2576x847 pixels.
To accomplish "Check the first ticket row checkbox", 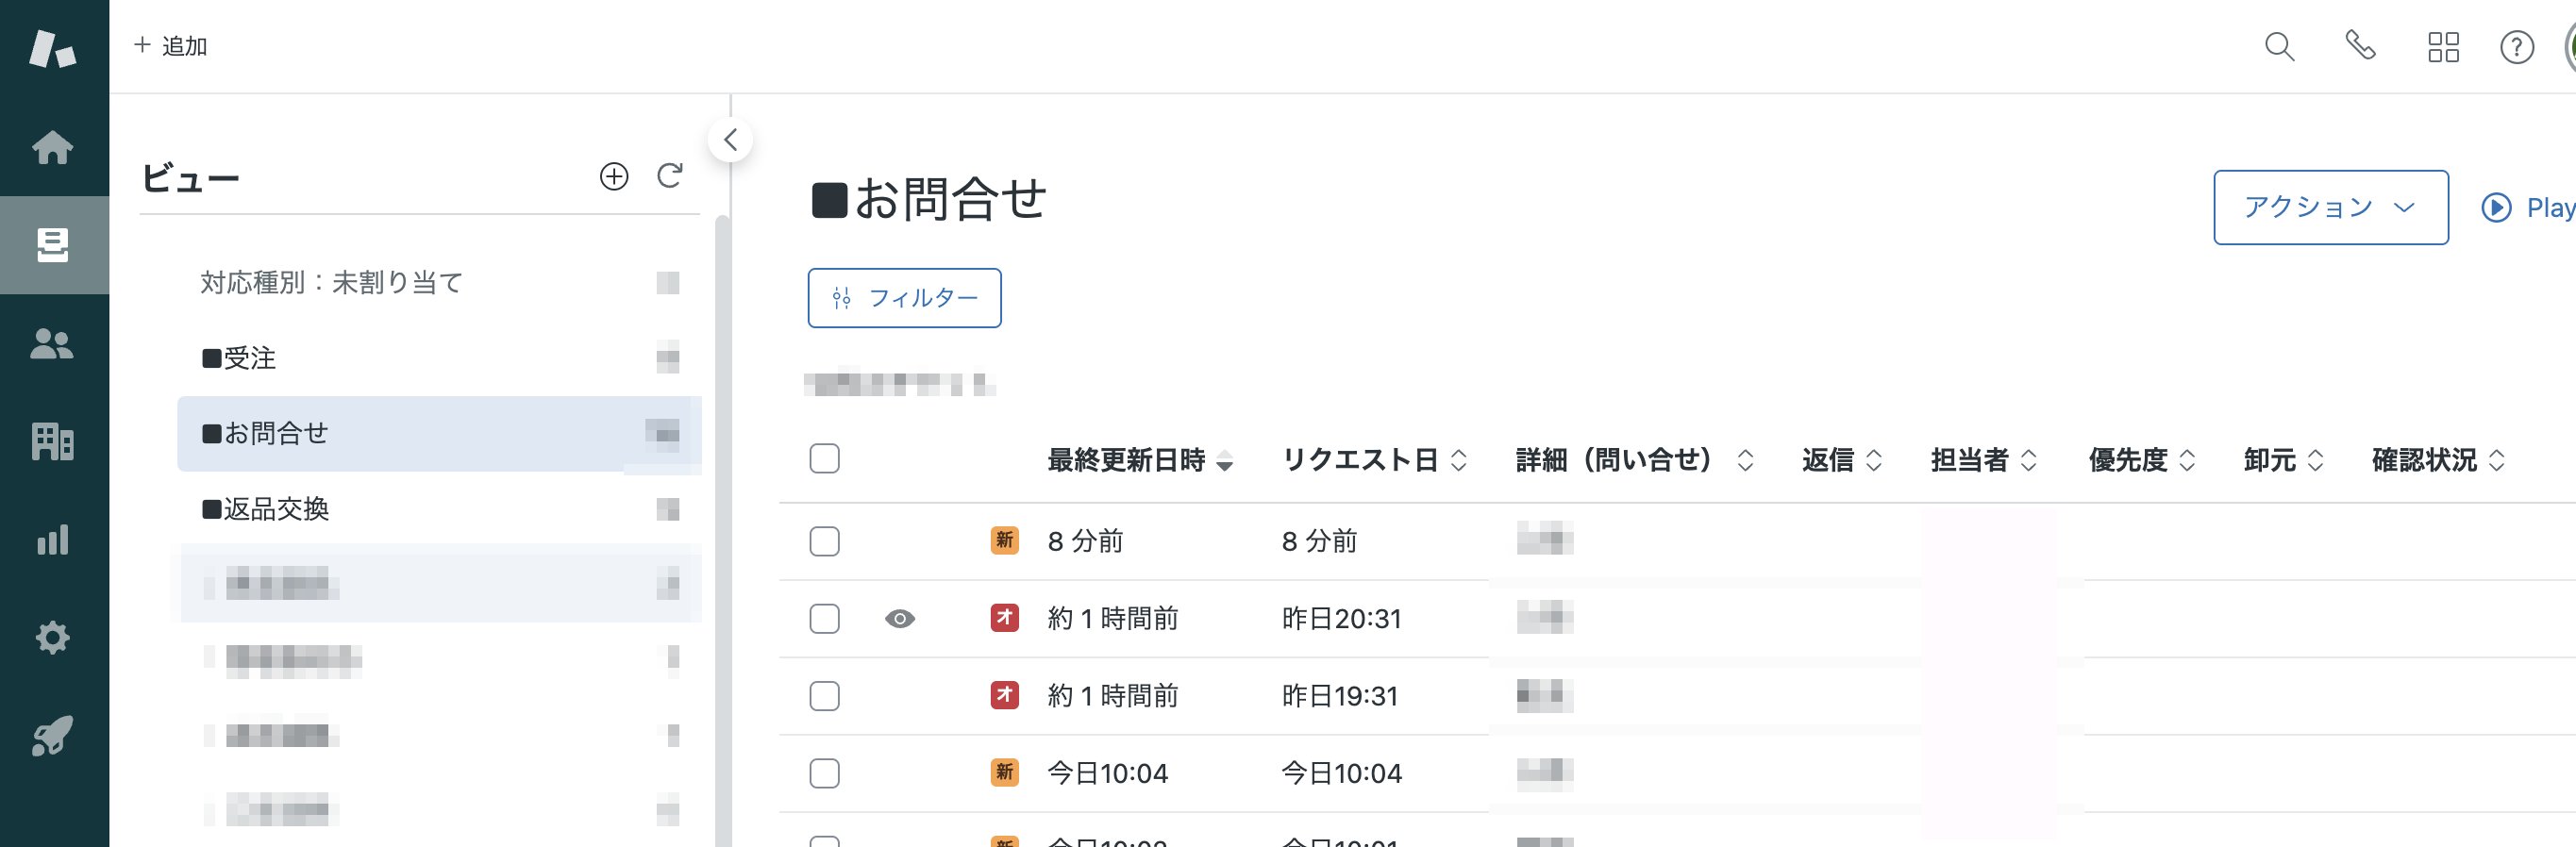I will coord(824,541).
